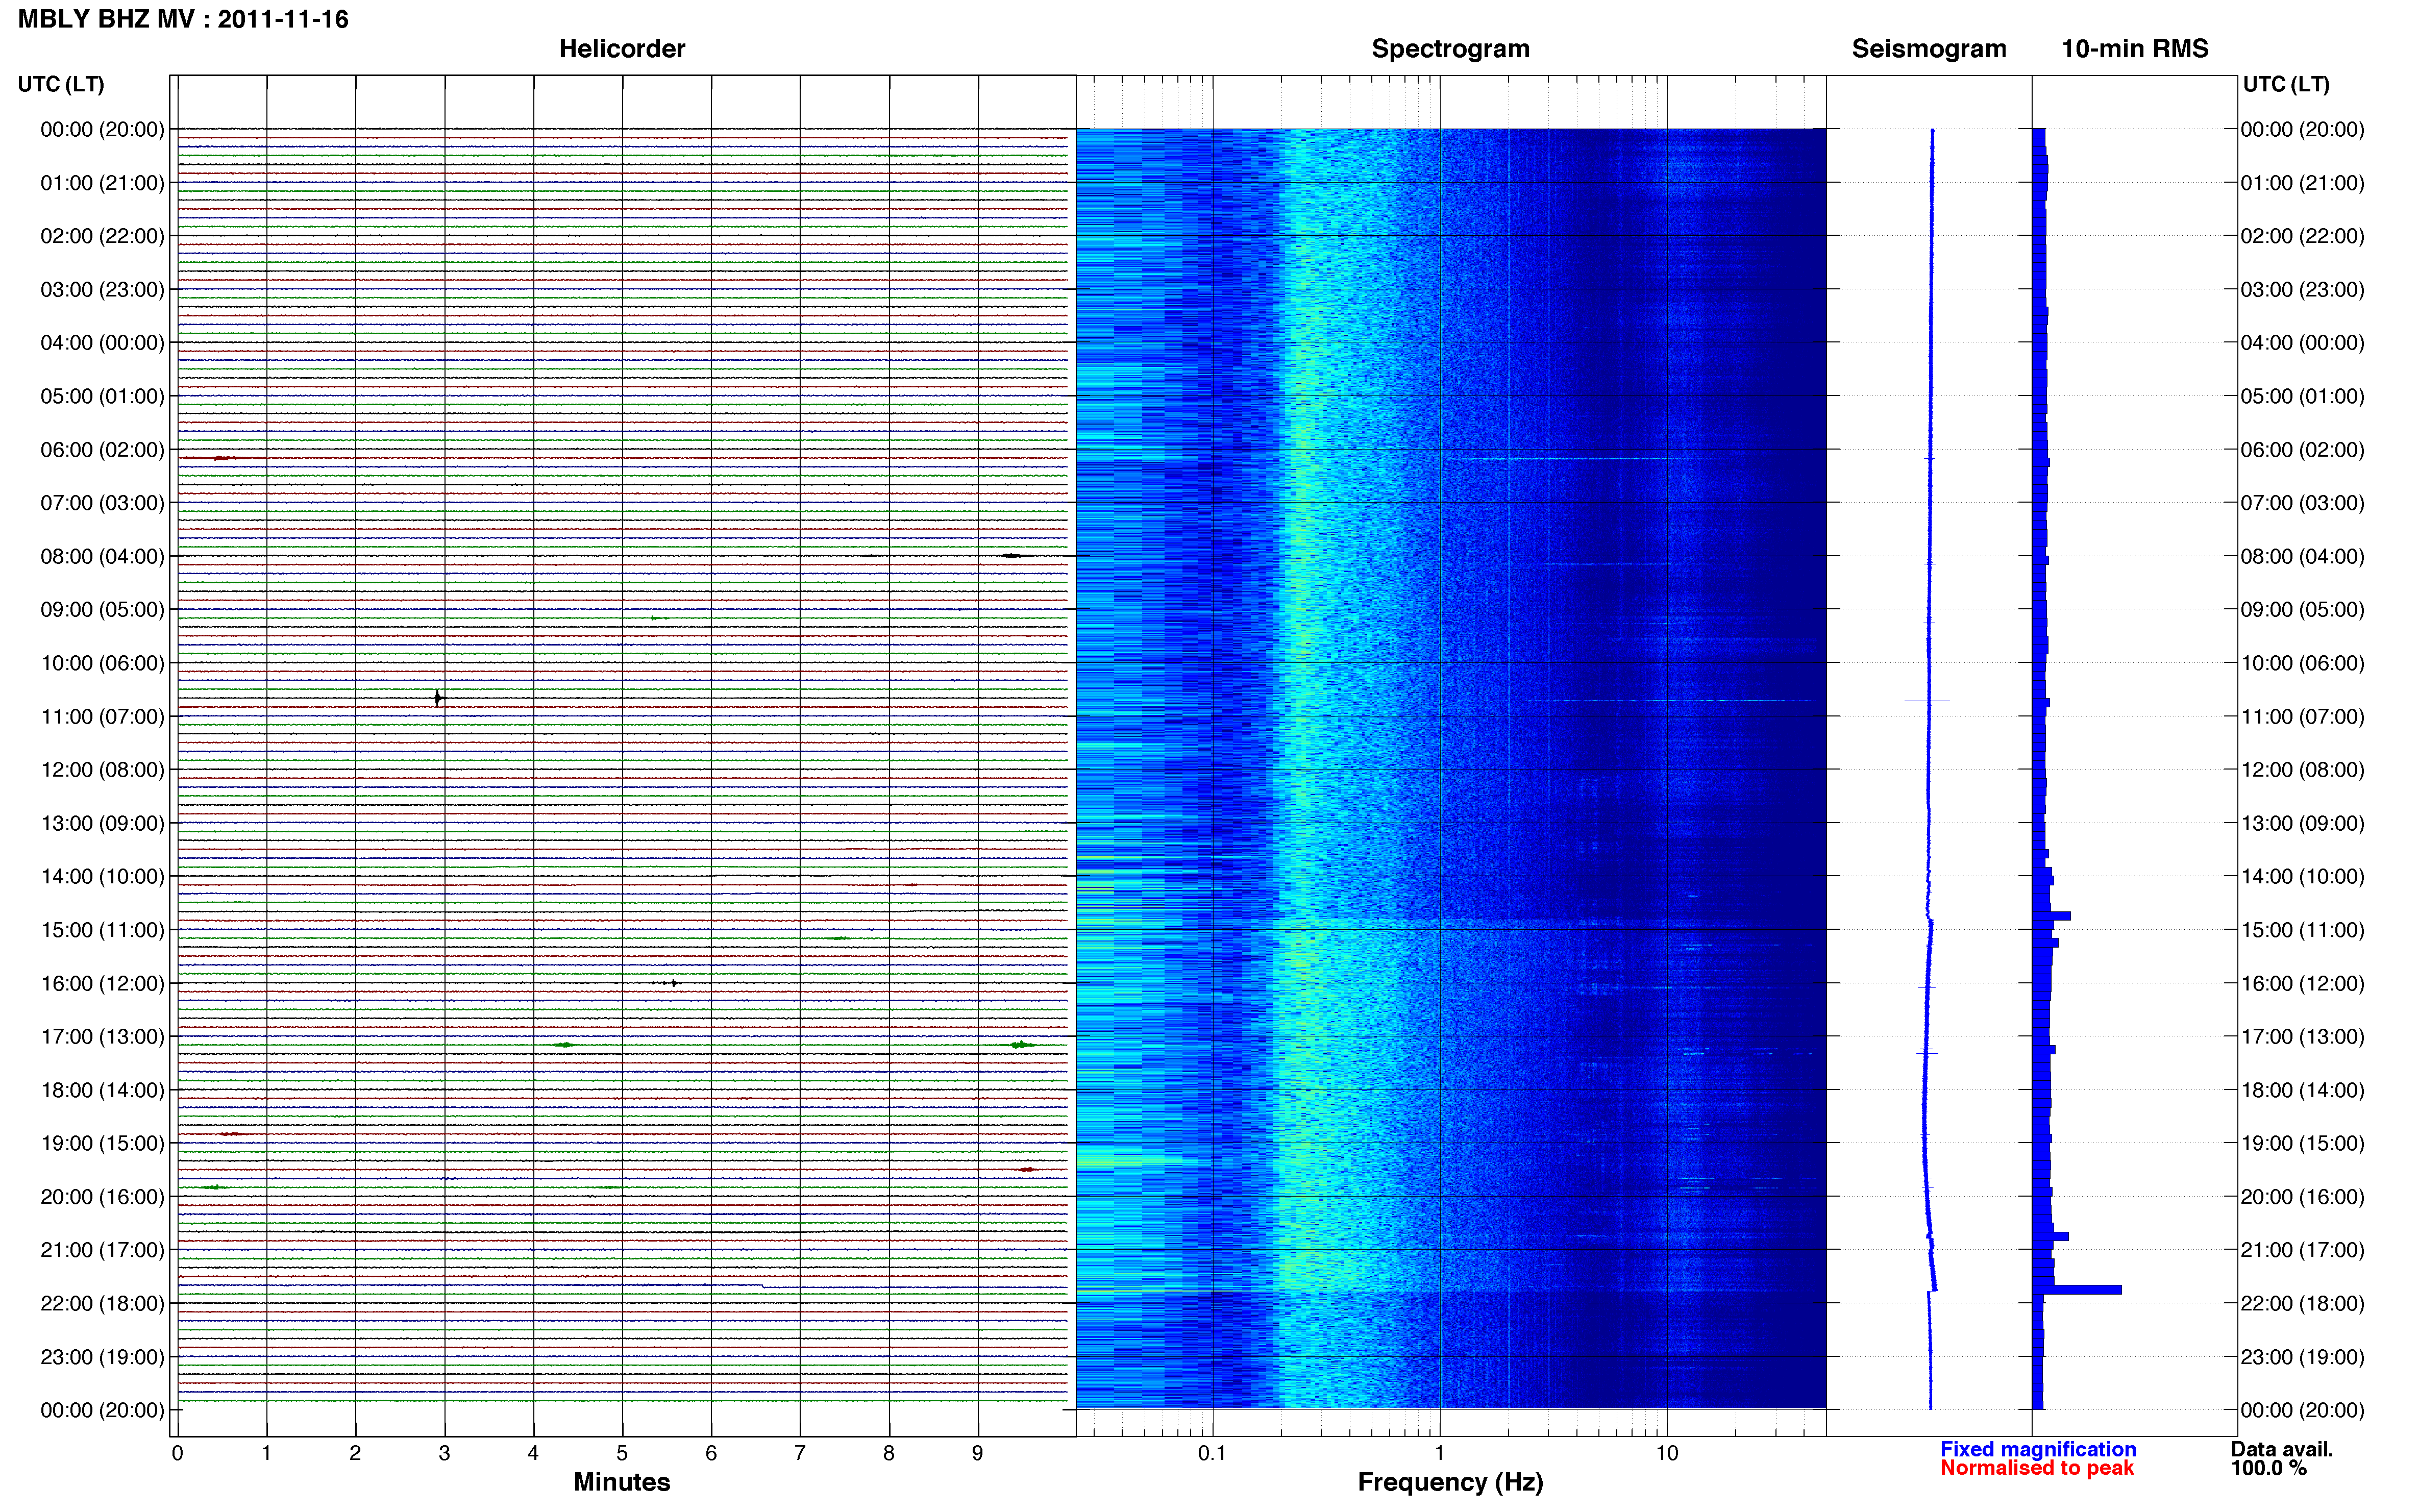This screenshot has width=2419, height=1512.
Task: Click tick label "0" on the Minutes axis
Action: tap(177, 1453)
